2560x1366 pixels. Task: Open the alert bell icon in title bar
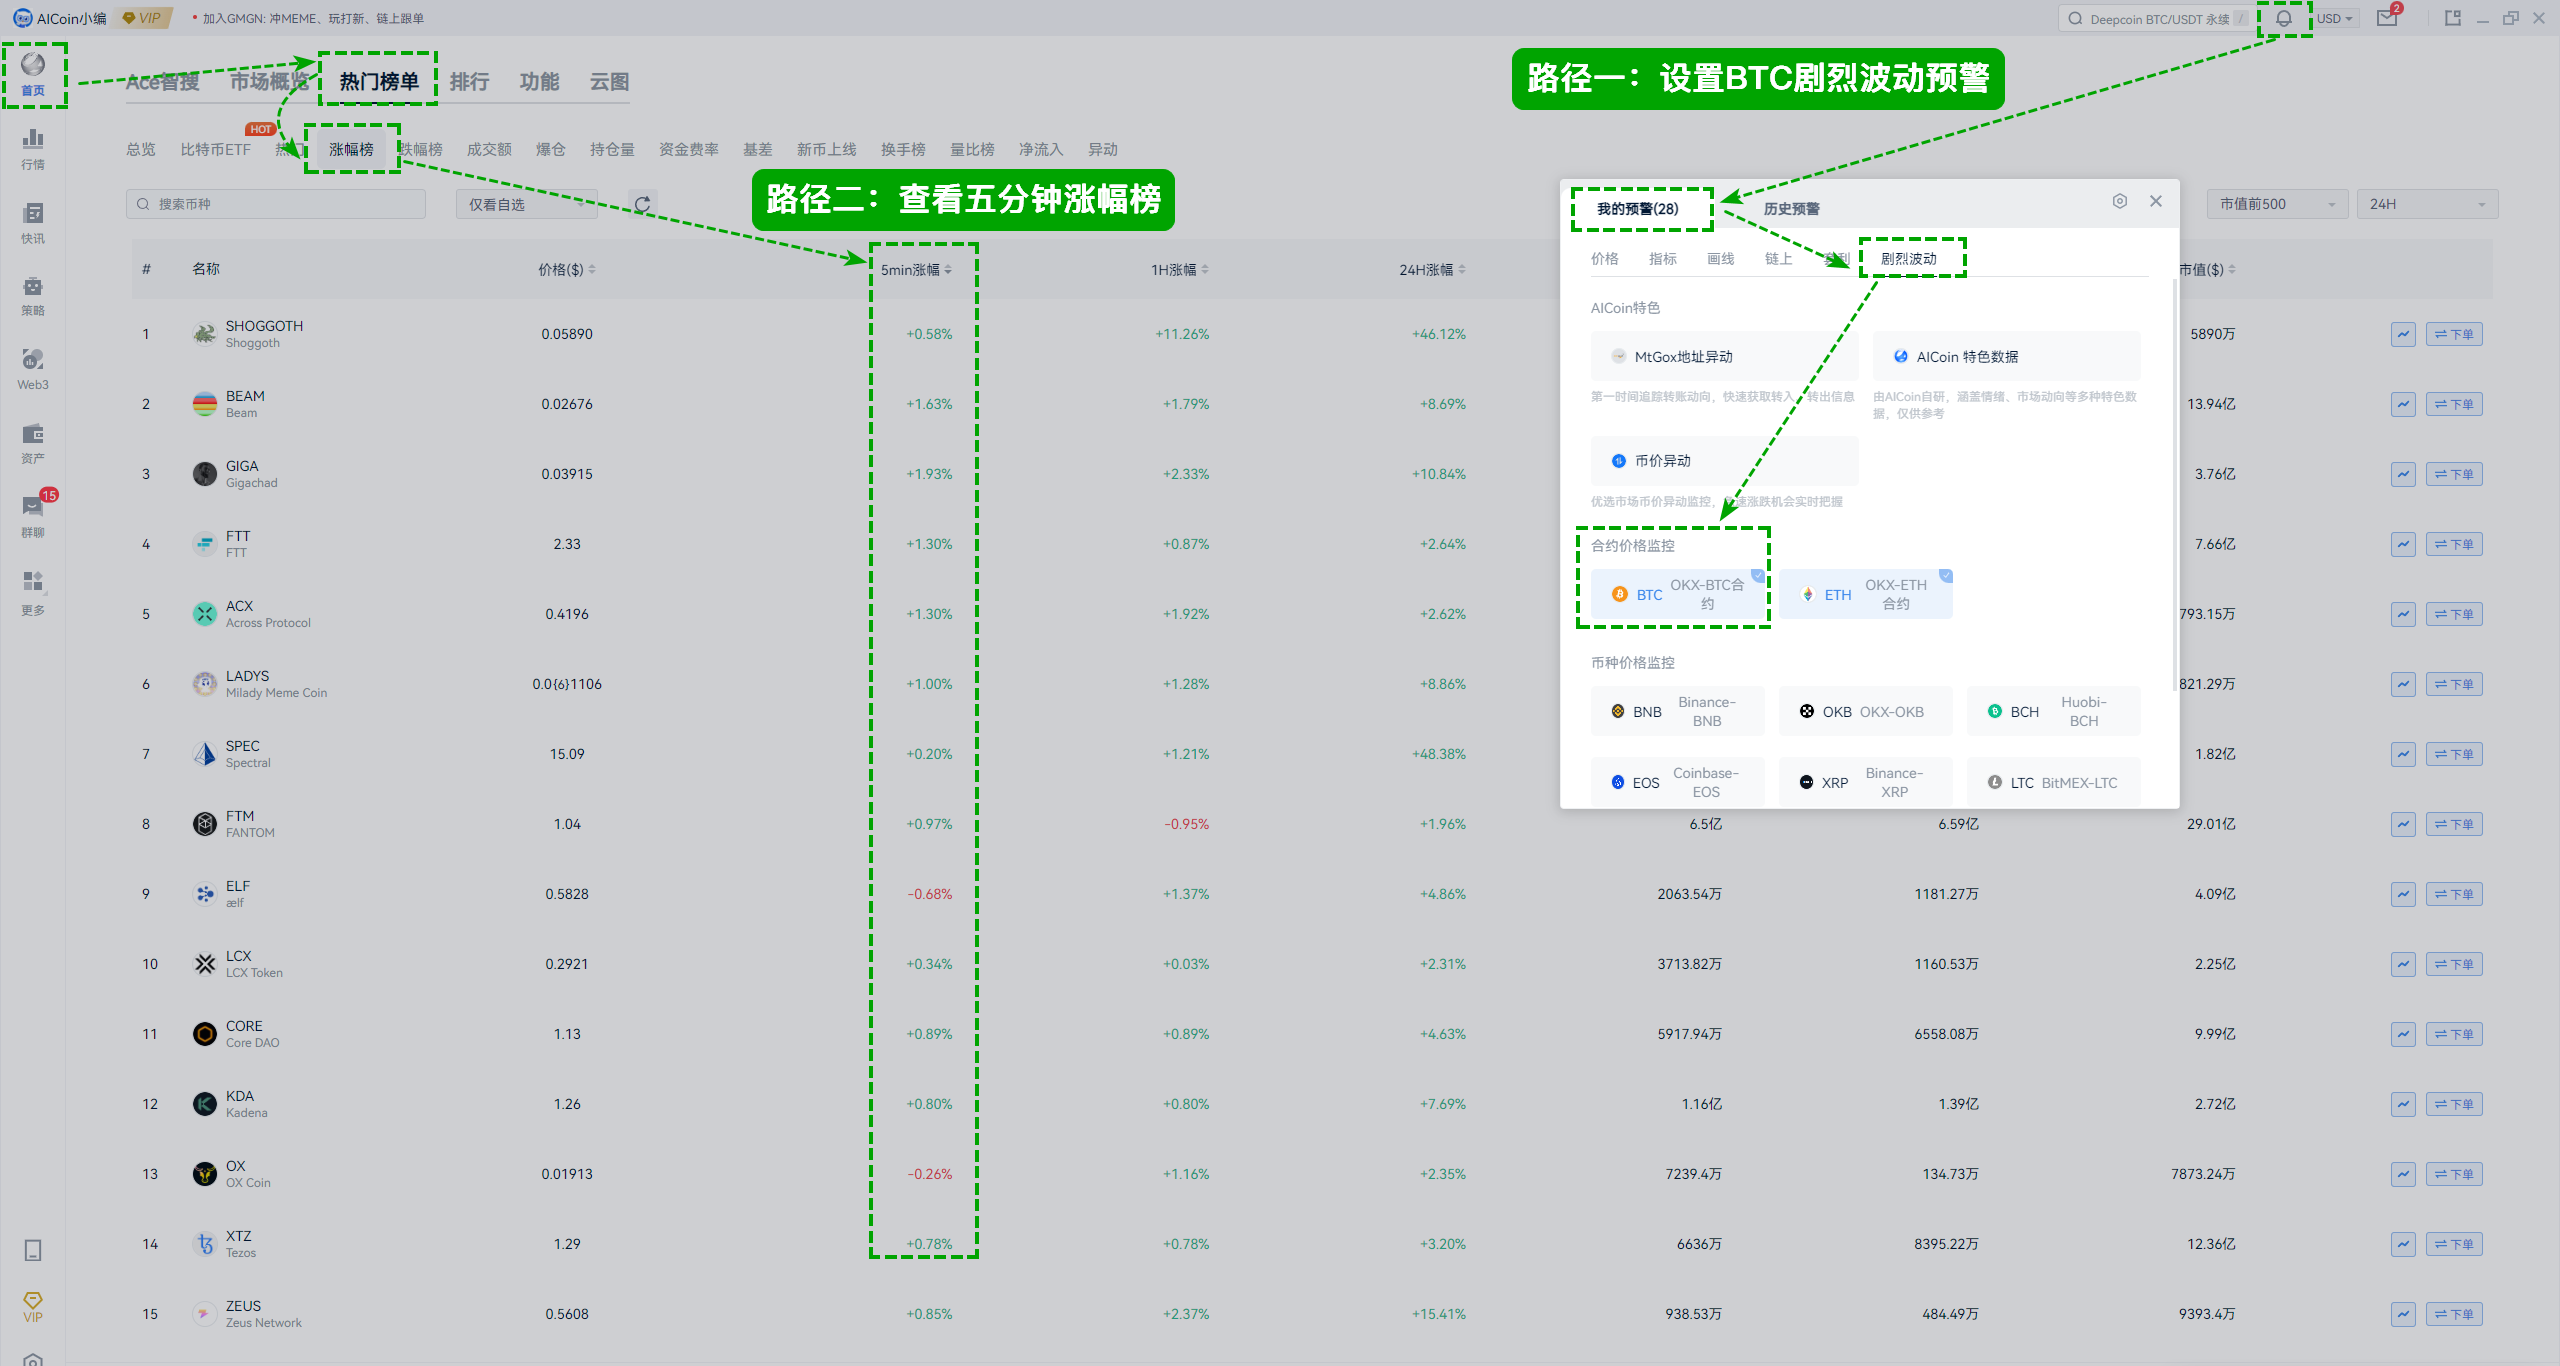click(x=2284, y=18)
